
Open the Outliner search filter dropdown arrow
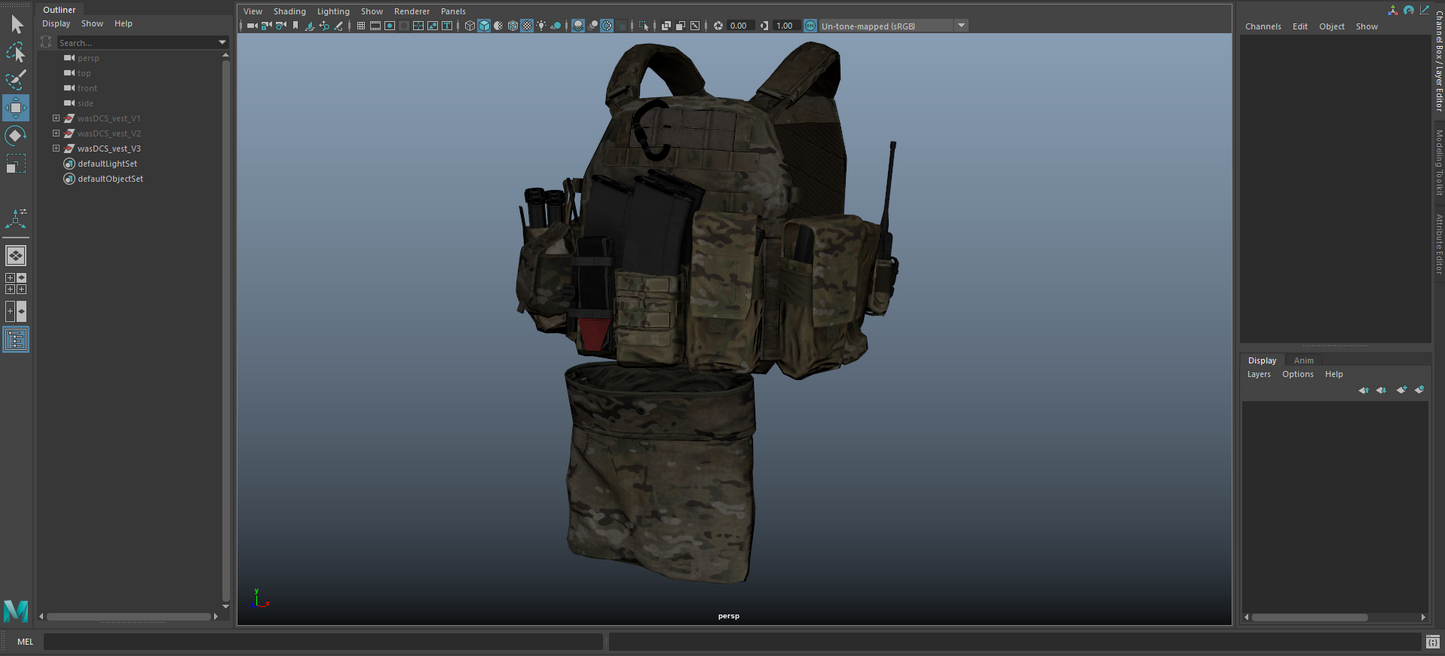click(x=224, y=42)
